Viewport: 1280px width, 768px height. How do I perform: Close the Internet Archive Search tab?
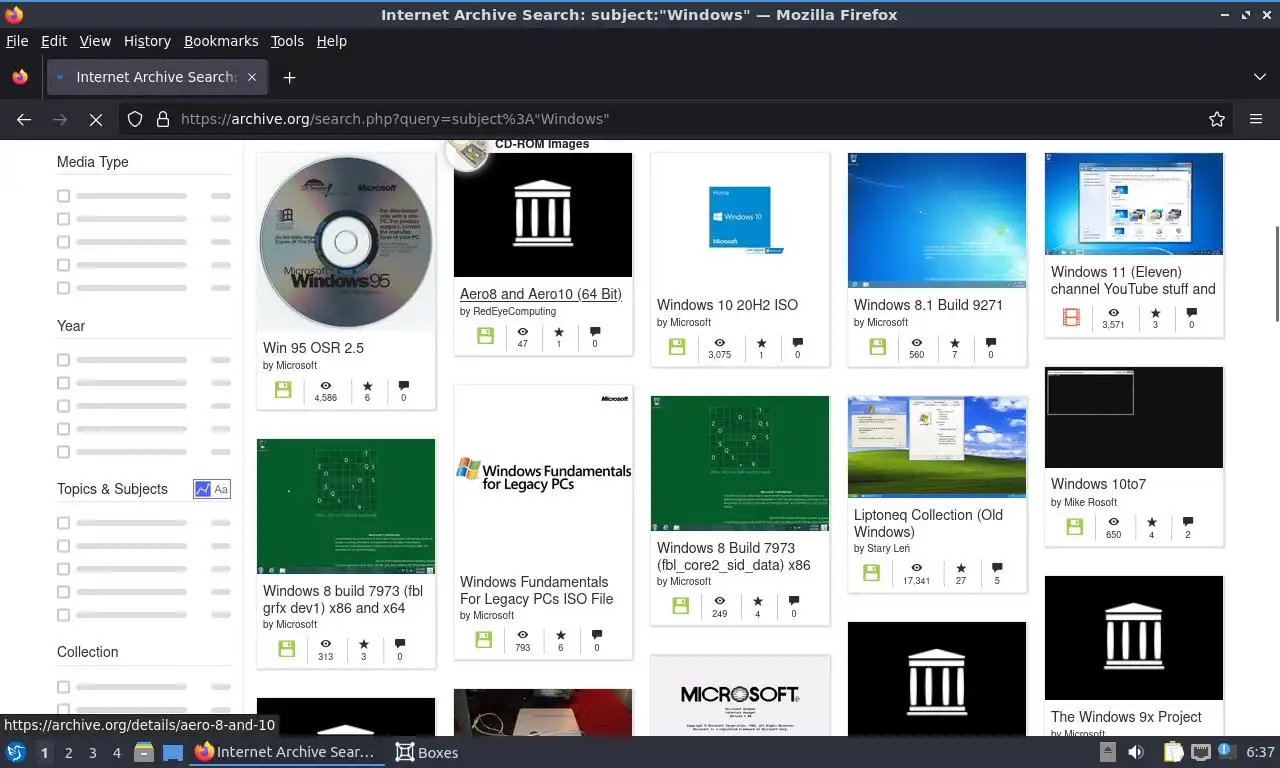pos(252,77)
